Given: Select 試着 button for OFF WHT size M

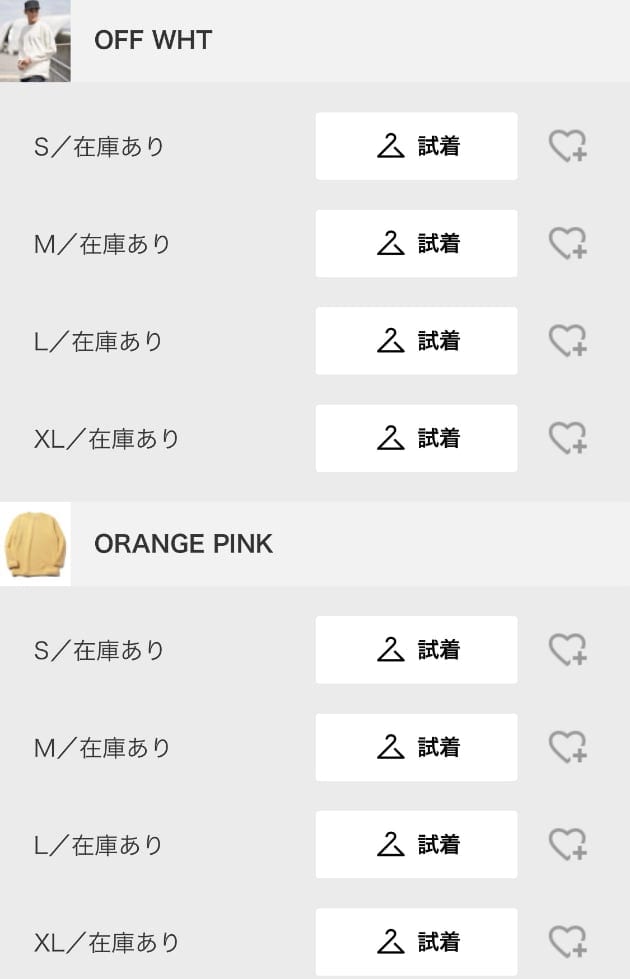Looking at the screenshot, I should (x=416, y=244).
